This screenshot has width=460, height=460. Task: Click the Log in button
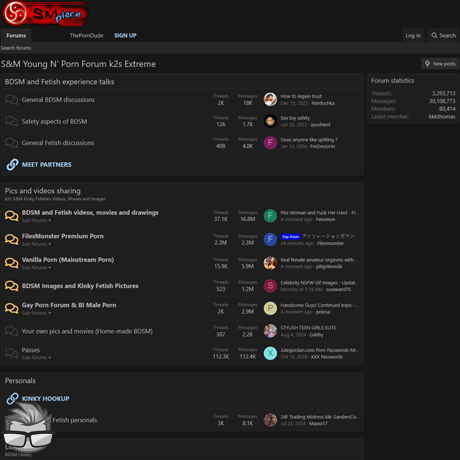tap(413, 35)
